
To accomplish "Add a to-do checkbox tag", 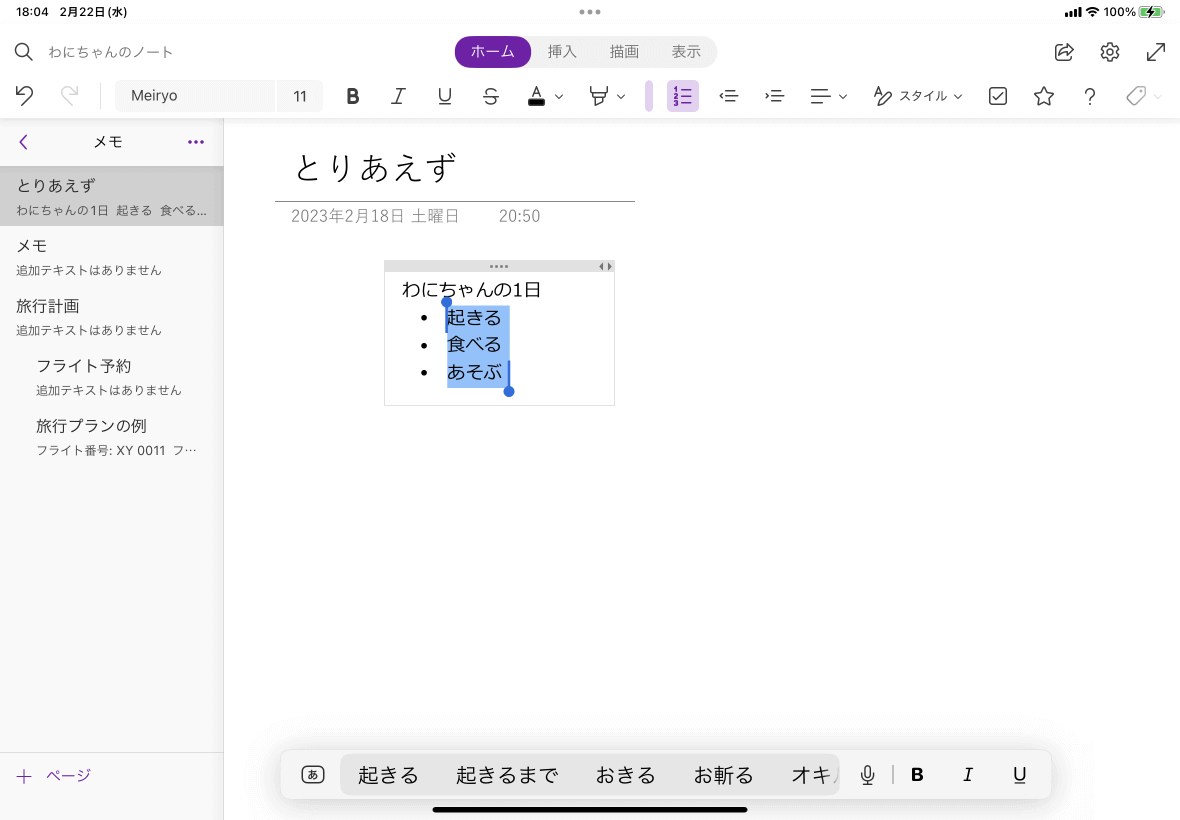I will (x=998, y=96).
